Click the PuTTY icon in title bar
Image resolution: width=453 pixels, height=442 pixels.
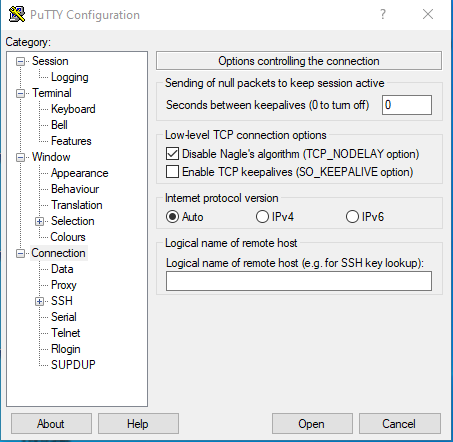tap(17, 14)
